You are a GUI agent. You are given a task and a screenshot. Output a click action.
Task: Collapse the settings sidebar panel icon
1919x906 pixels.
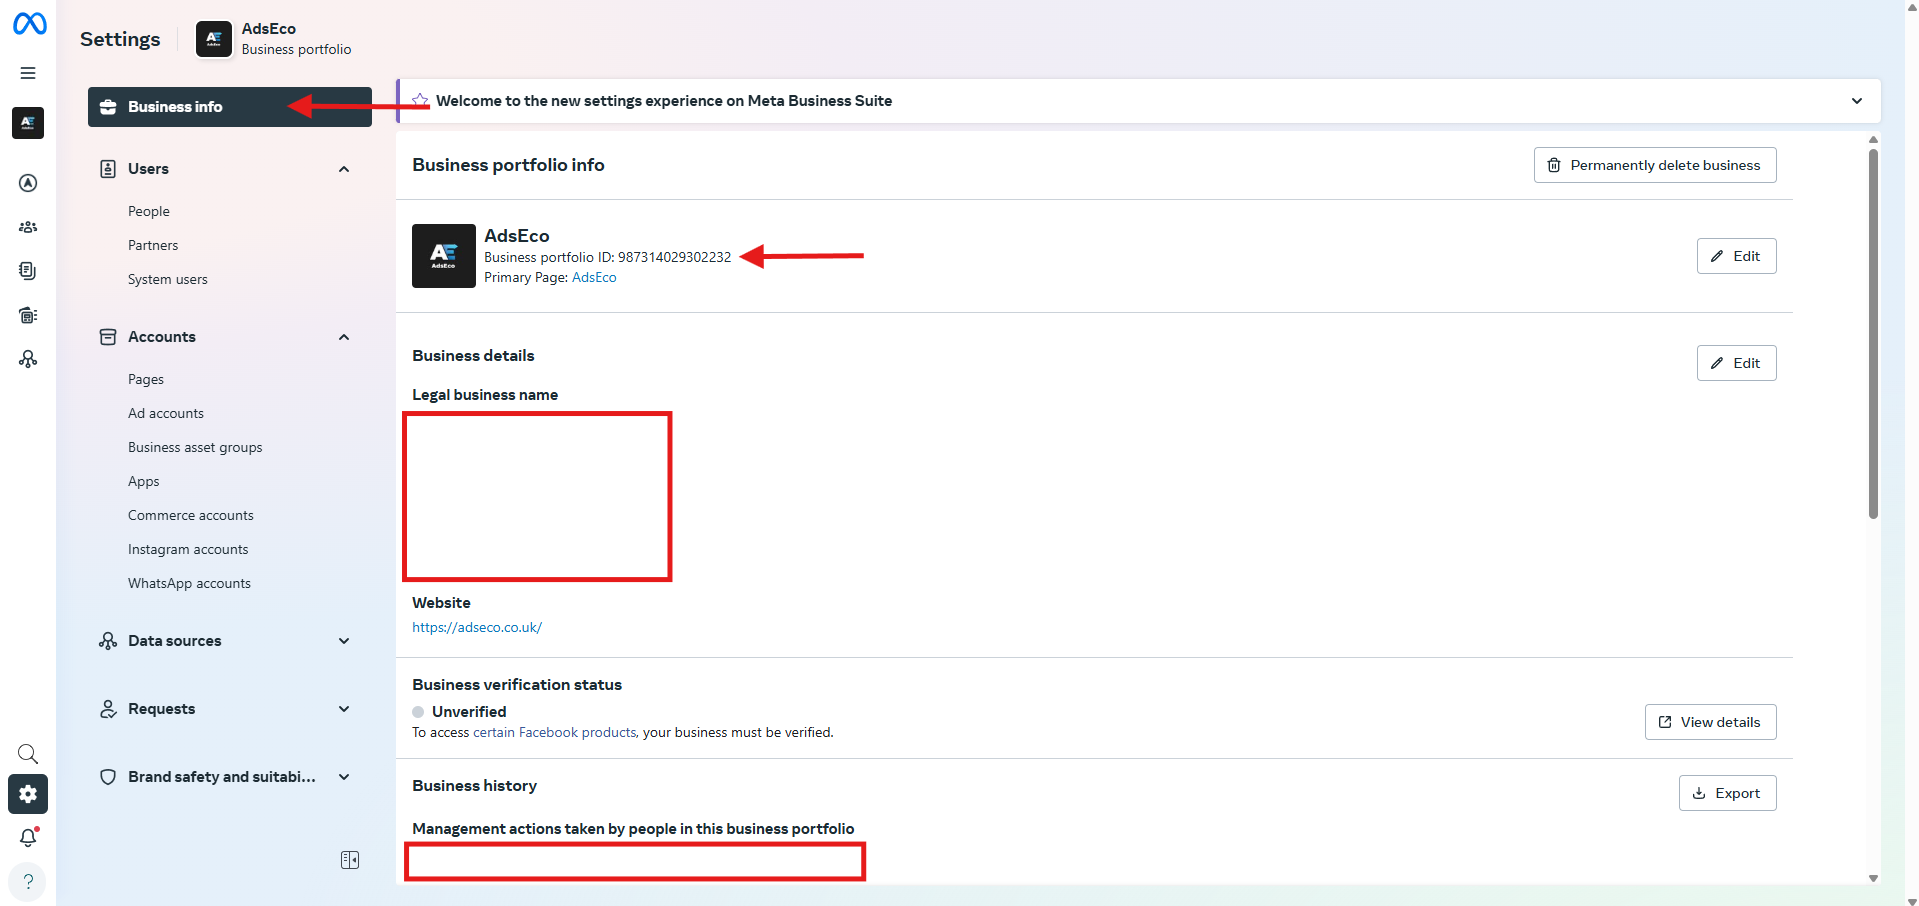[x=350, y=860]
